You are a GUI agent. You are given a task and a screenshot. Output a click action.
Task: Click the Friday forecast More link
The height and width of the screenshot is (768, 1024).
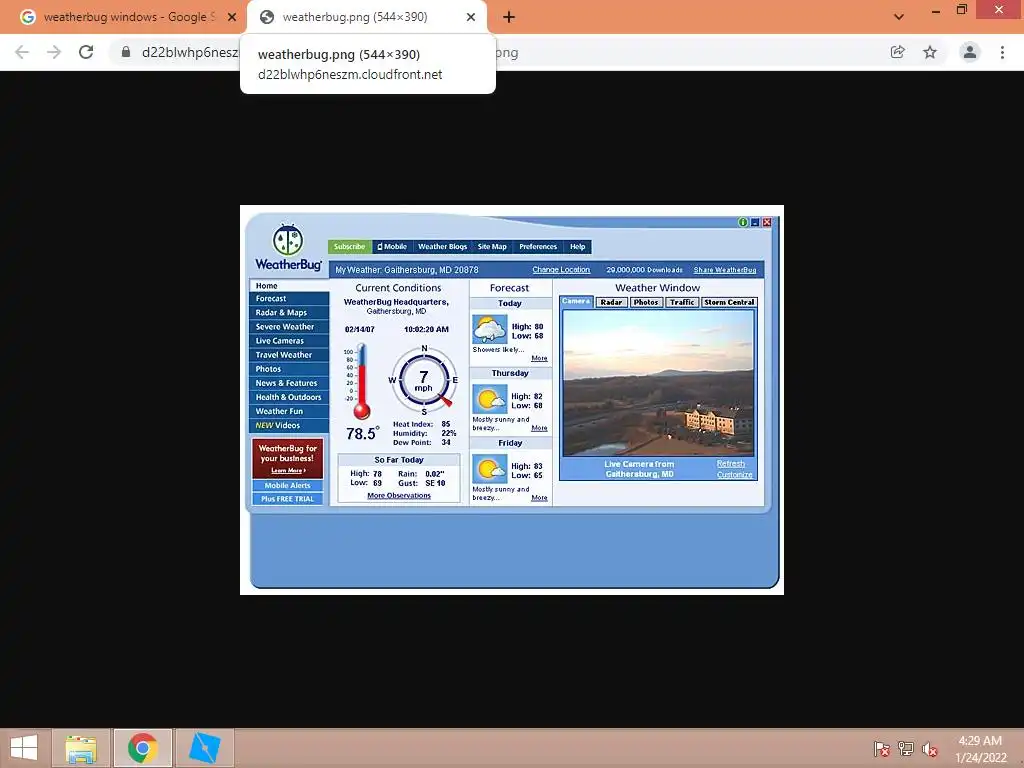pos(539,498)
